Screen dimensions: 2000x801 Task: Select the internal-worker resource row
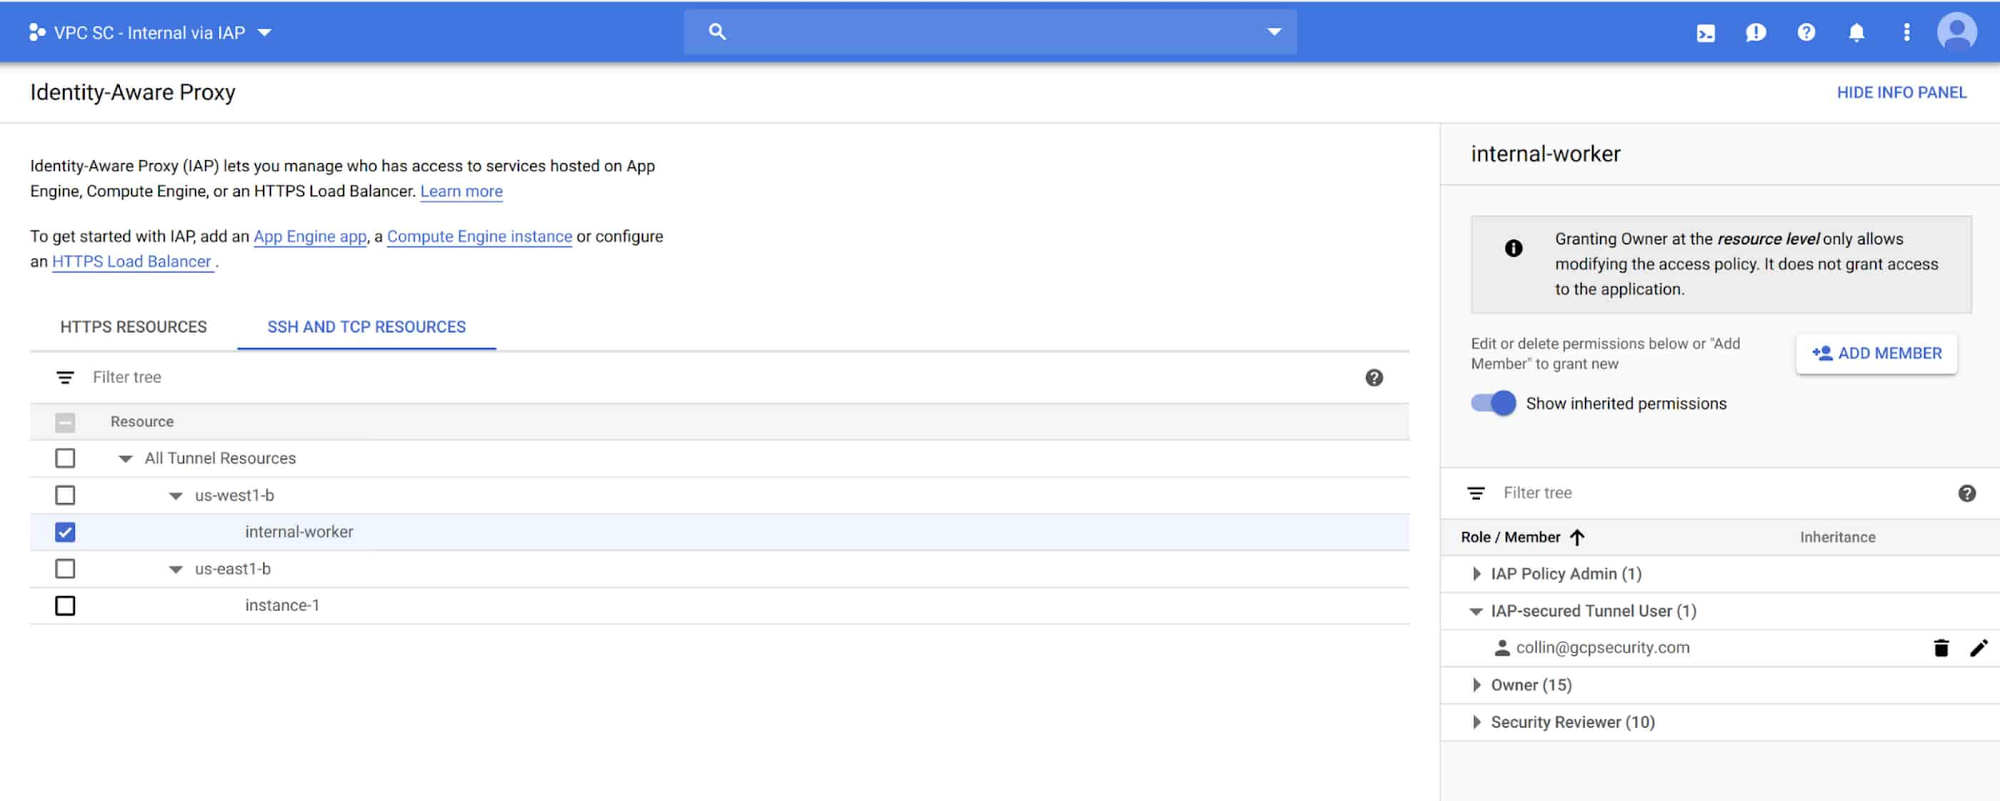pyautogui.click(x=720, y=532)
